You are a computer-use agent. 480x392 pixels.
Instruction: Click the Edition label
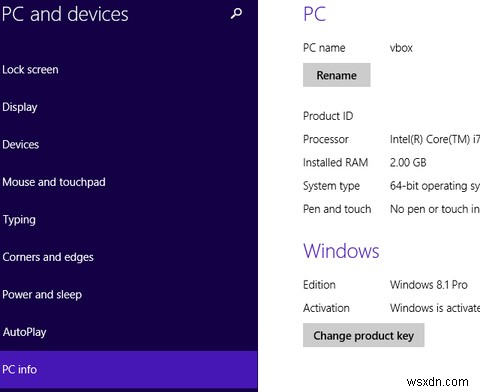[x=319, y=285]
